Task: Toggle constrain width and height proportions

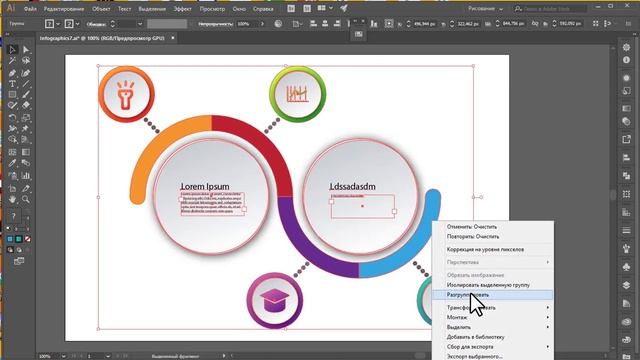Action: tap(535, 24)
